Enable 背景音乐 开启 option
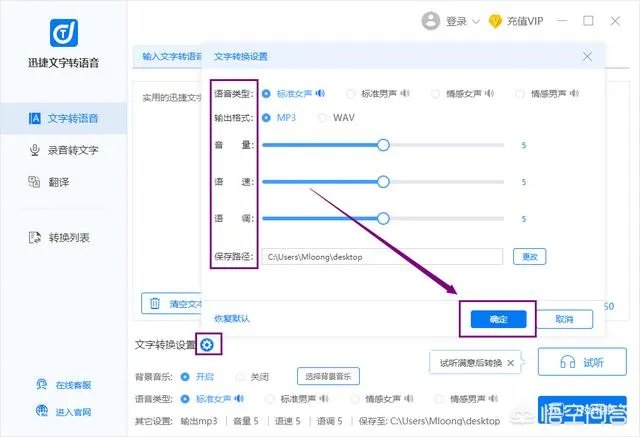The height and width of the screenshot is (437, 640). point(185,377)
